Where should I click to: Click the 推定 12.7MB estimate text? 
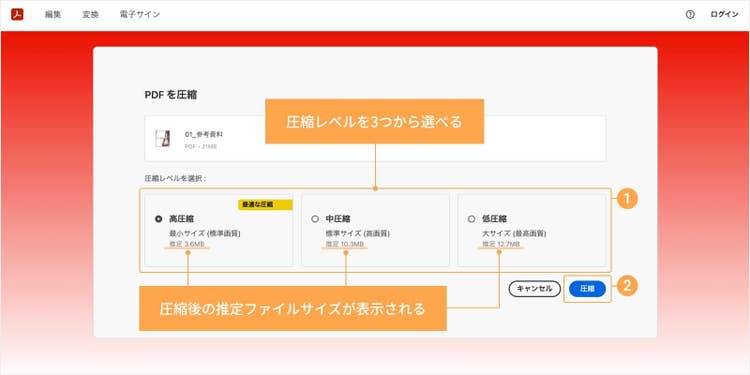click(x=501, y=244)
